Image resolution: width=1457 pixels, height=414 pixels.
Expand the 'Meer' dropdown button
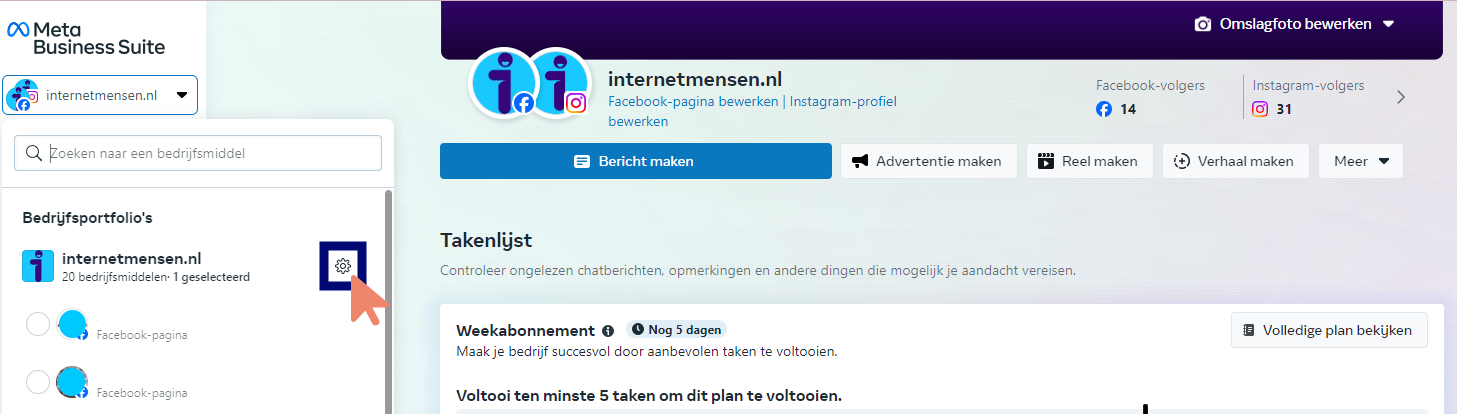coord(1361,161)
